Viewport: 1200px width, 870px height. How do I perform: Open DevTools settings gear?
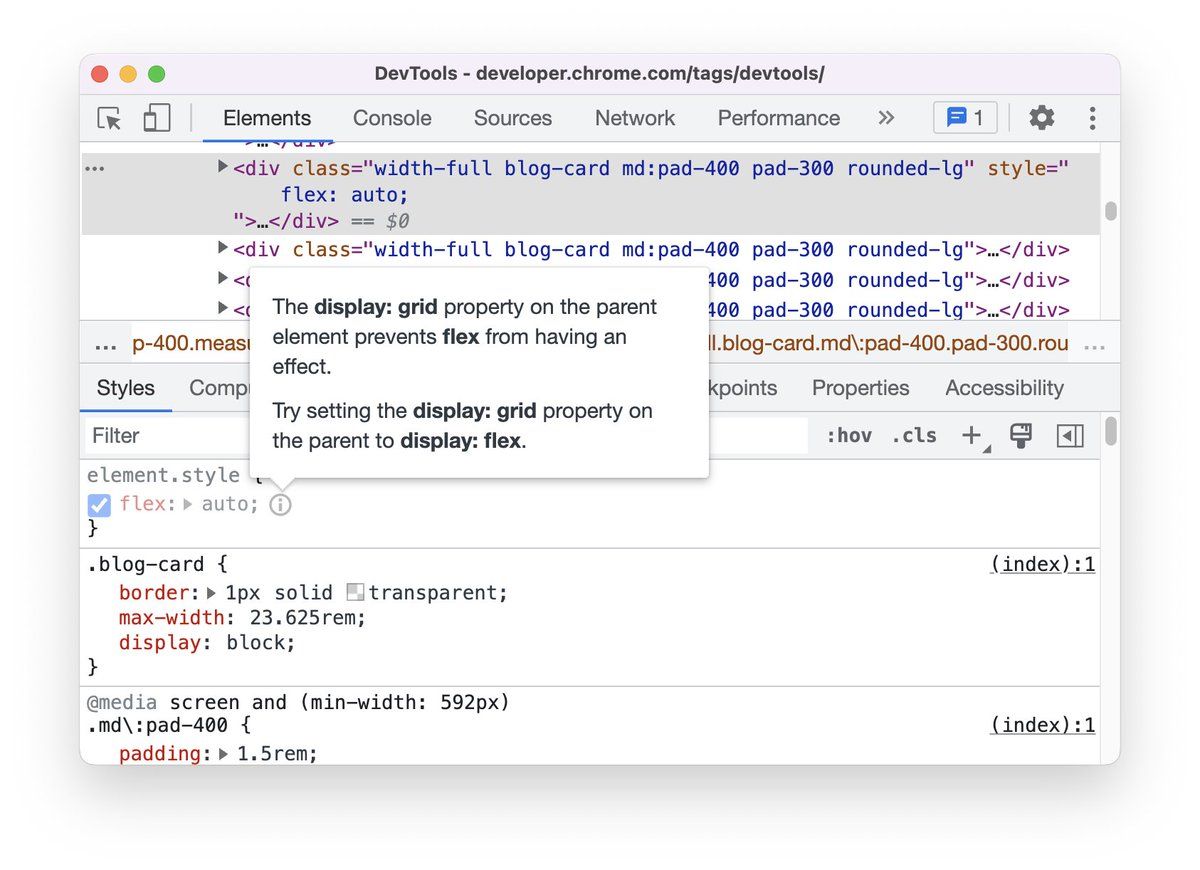point(1041,118)
